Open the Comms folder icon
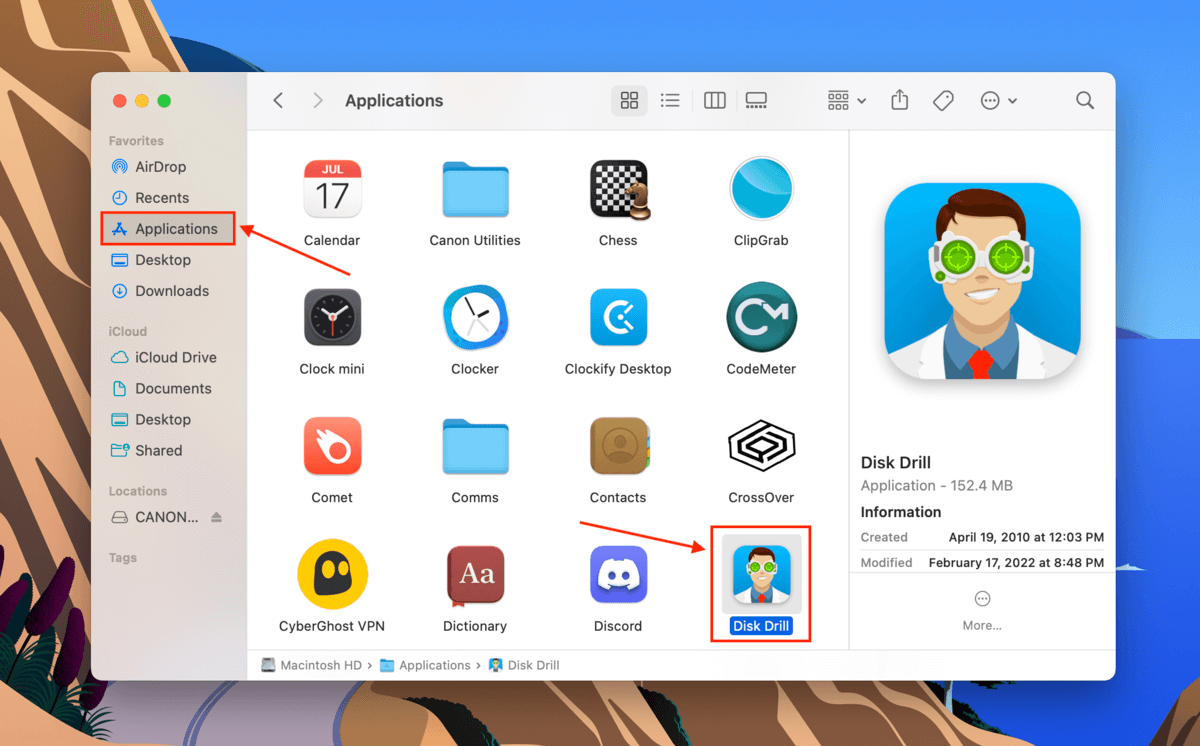This screenshot has width=1200, height=746. click(x=475, y=447)
